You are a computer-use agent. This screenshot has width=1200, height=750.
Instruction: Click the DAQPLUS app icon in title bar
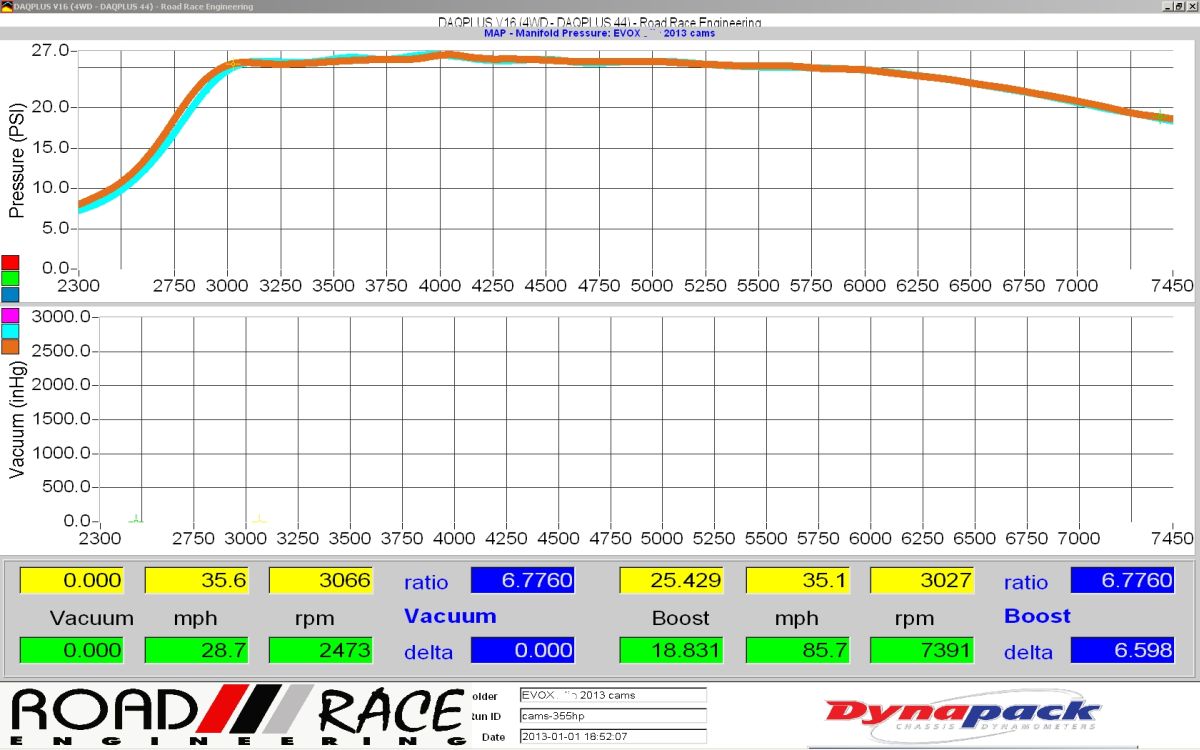point(7,7)
